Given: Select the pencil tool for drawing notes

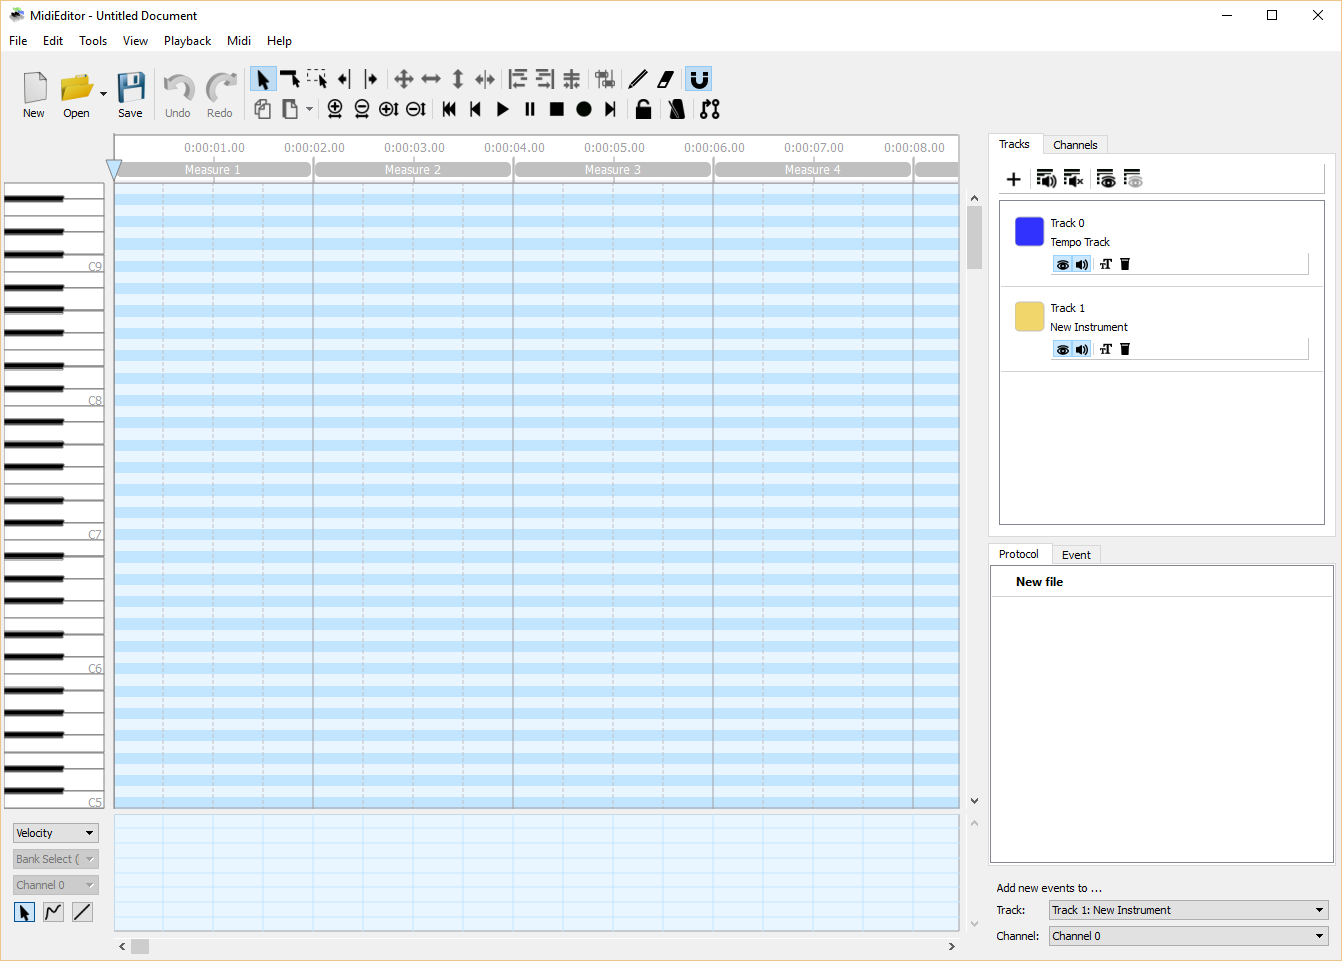Looking at the screenshot, I should coord(638,79).
